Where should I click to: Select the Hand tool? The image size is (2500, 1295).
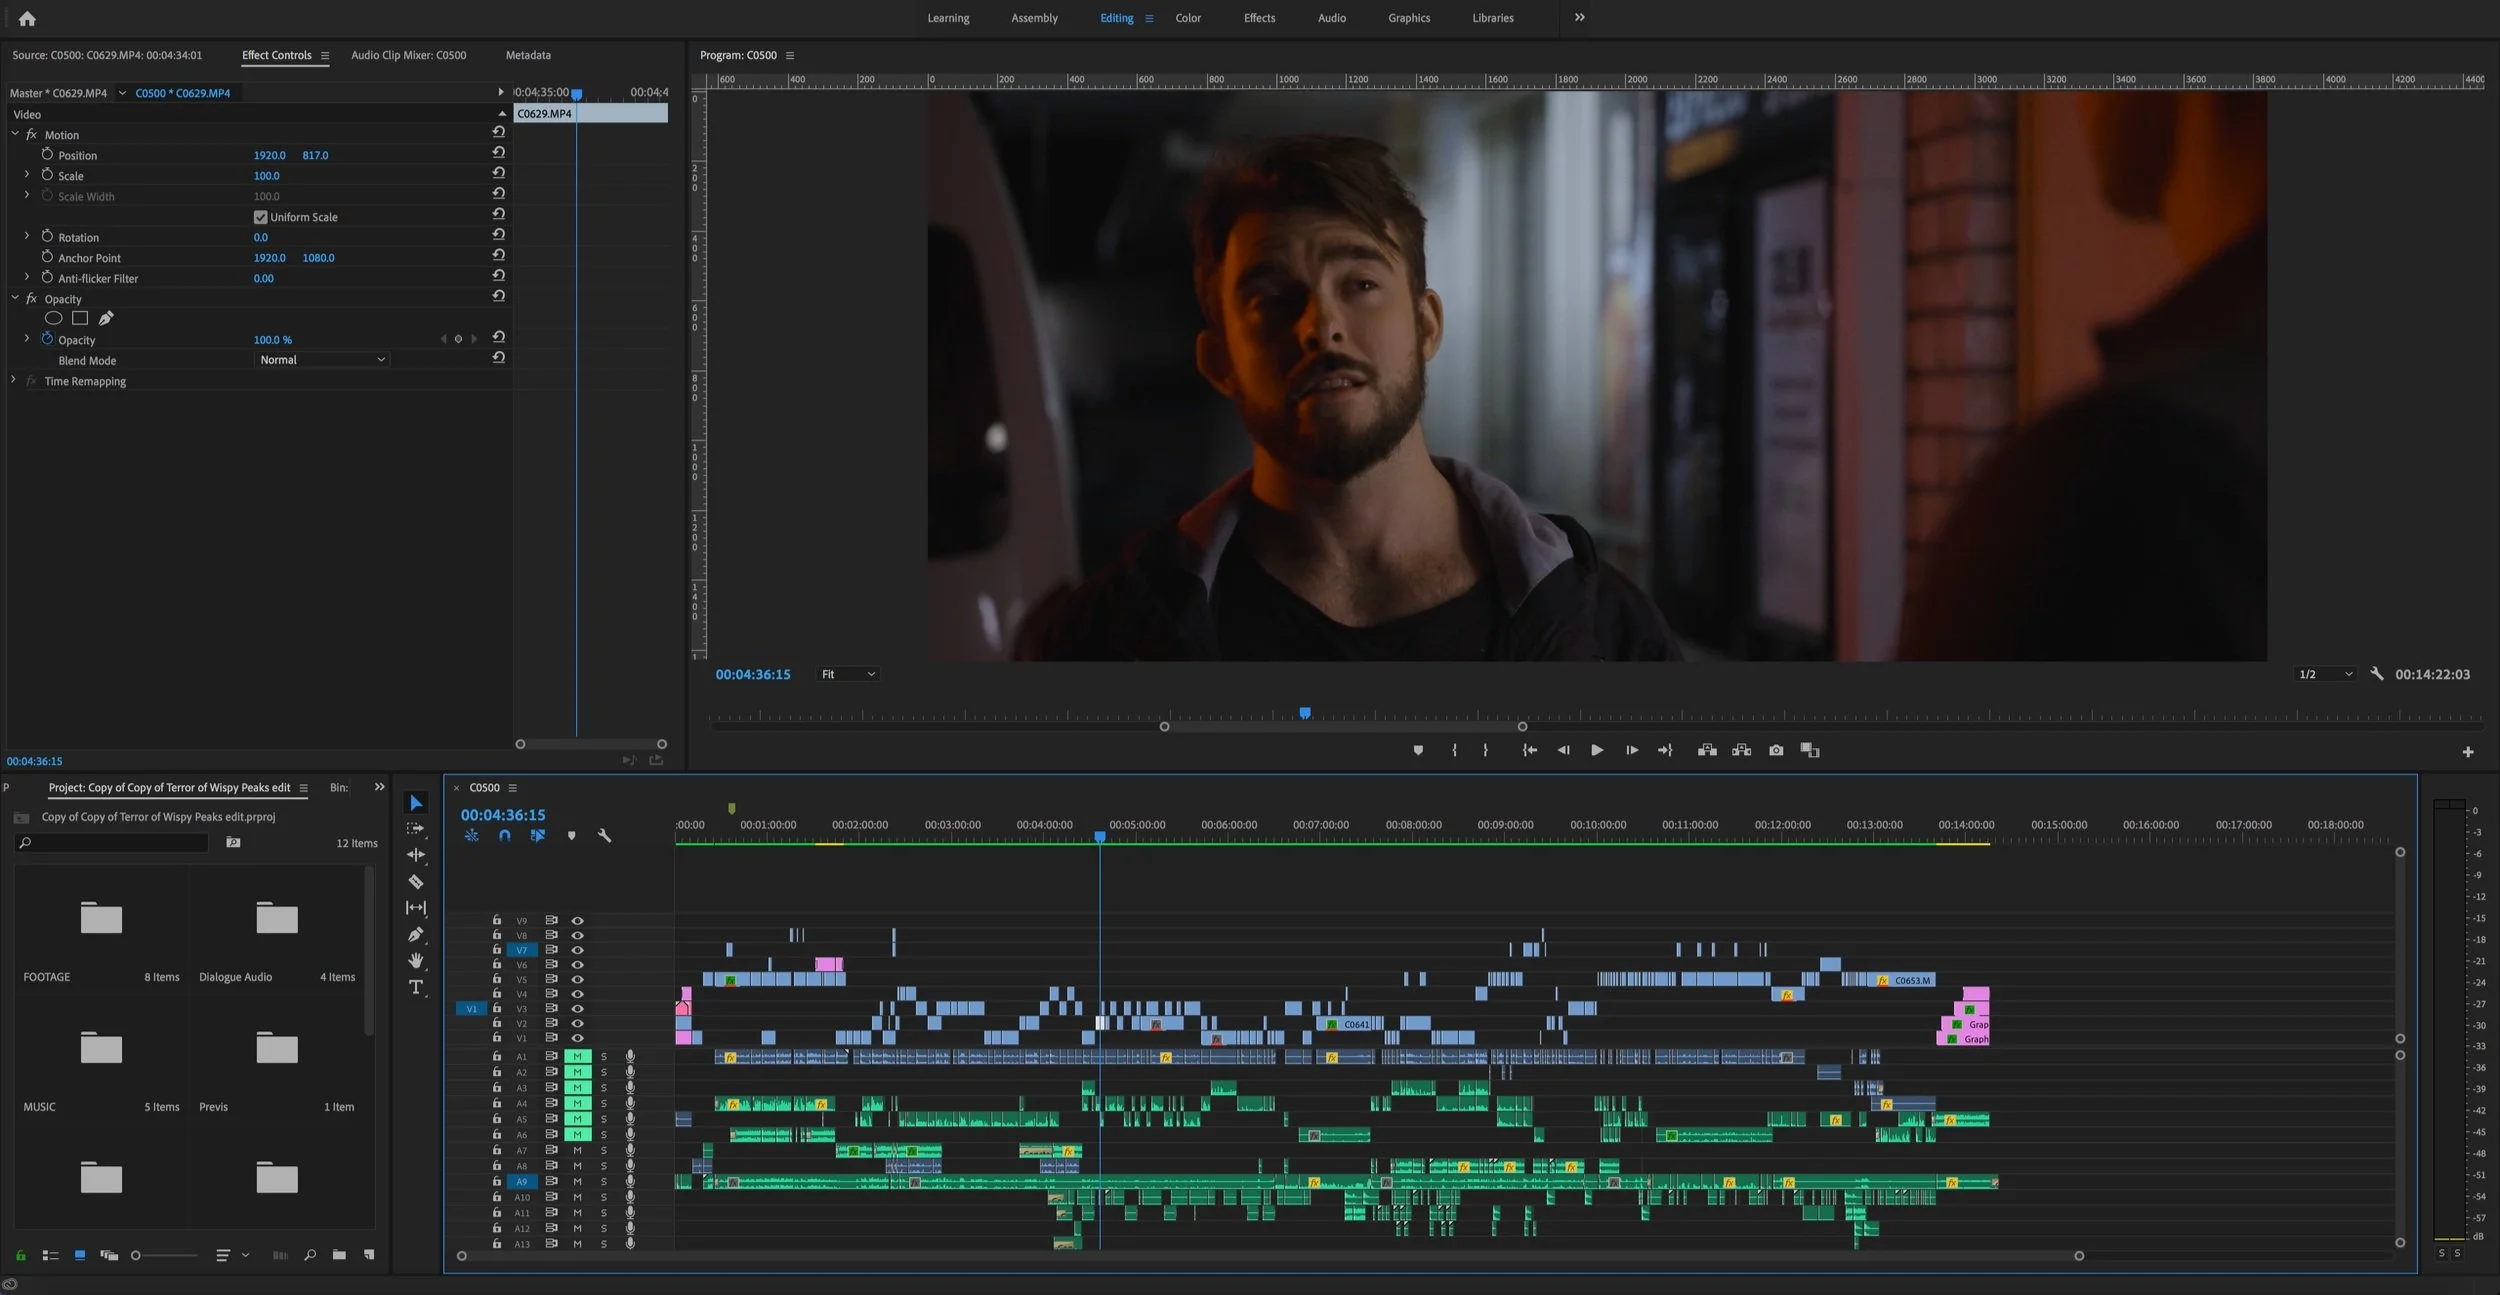[x=416, y=961]
